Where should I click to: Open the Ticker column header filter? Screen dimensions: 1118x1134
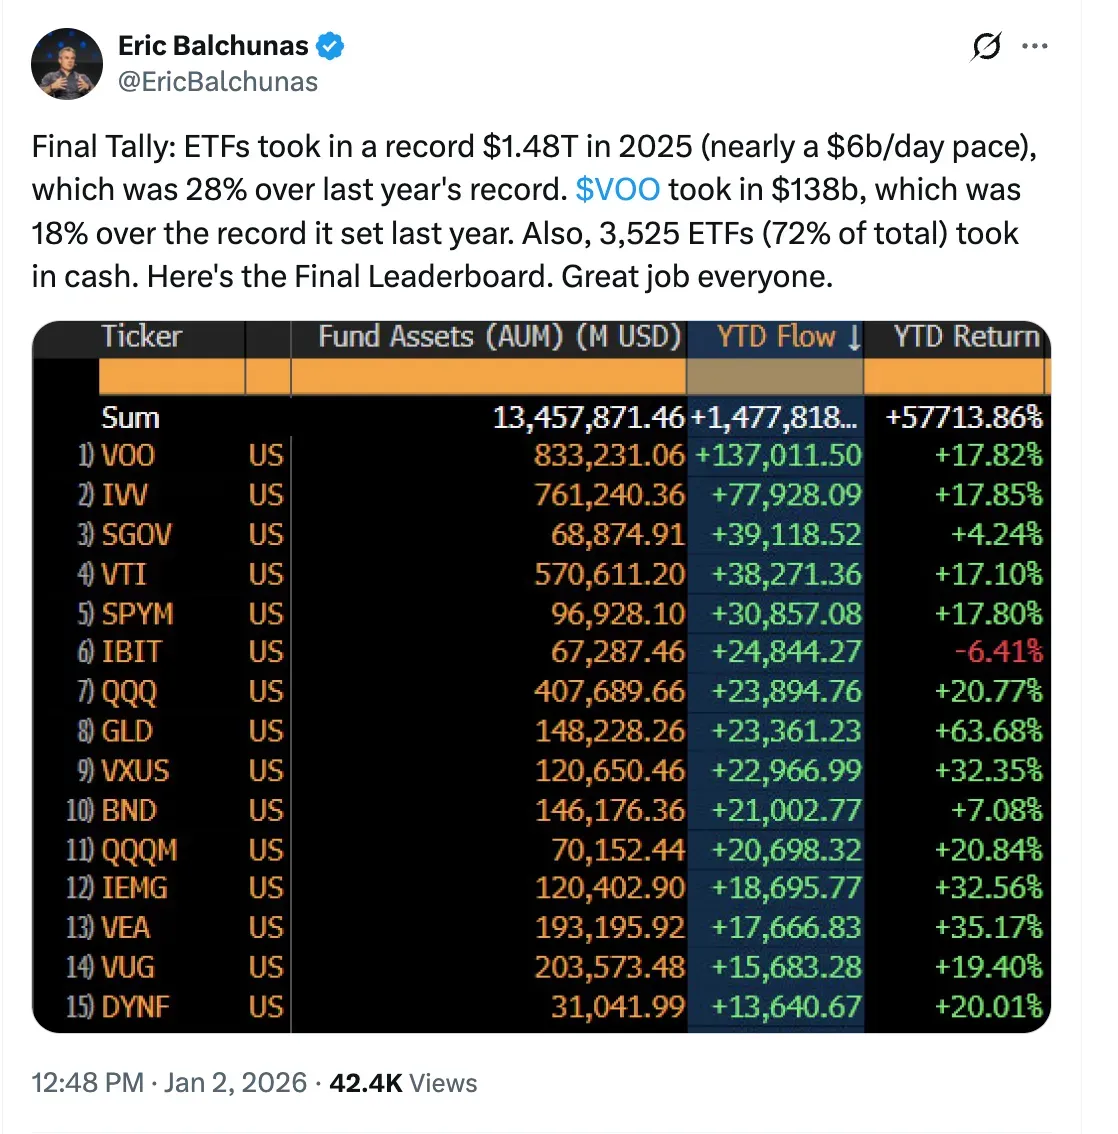pos(140,337)
